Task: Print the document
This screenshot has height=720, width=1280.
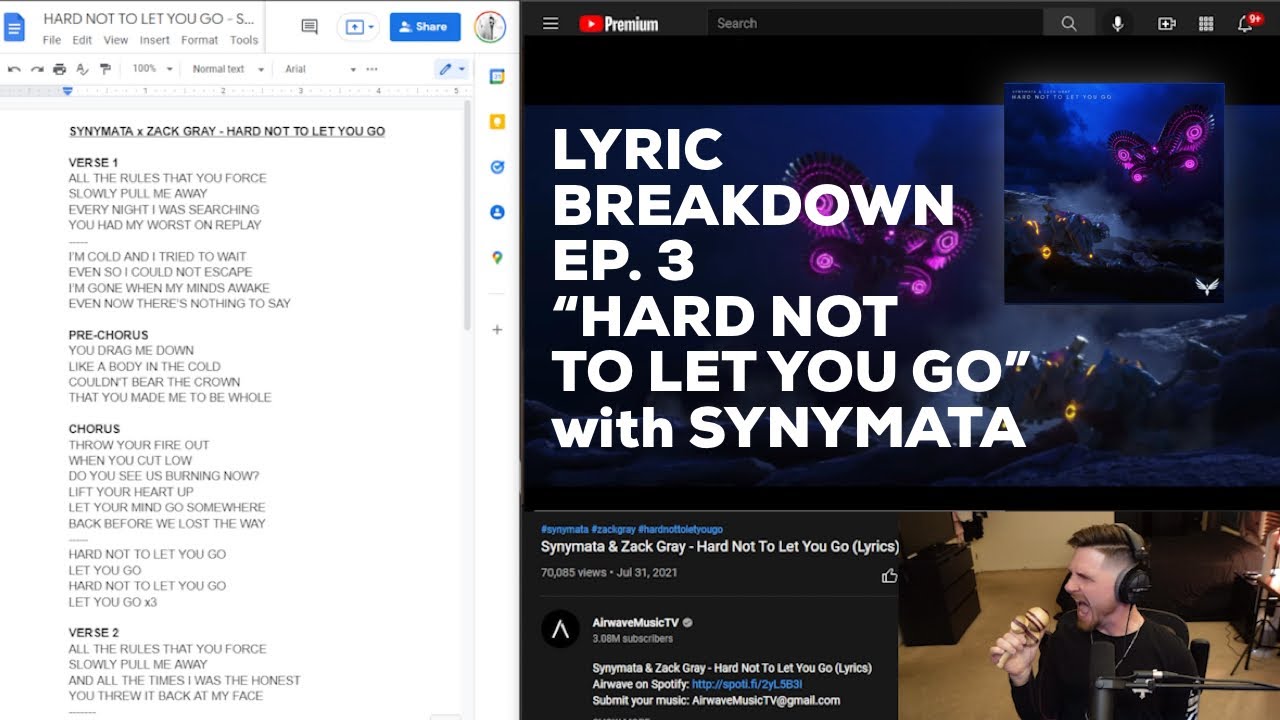Action: tap(60, 69)
